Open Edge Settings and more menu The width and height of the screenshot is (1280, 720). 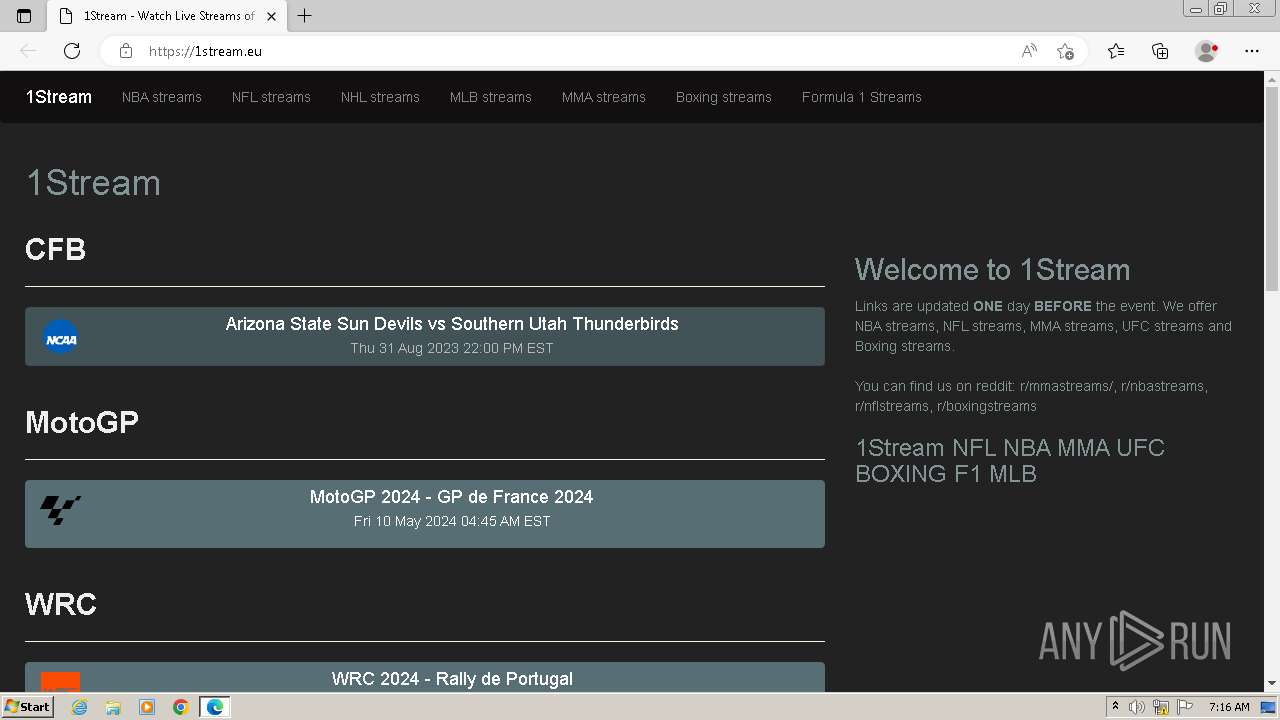(1252, 51)
